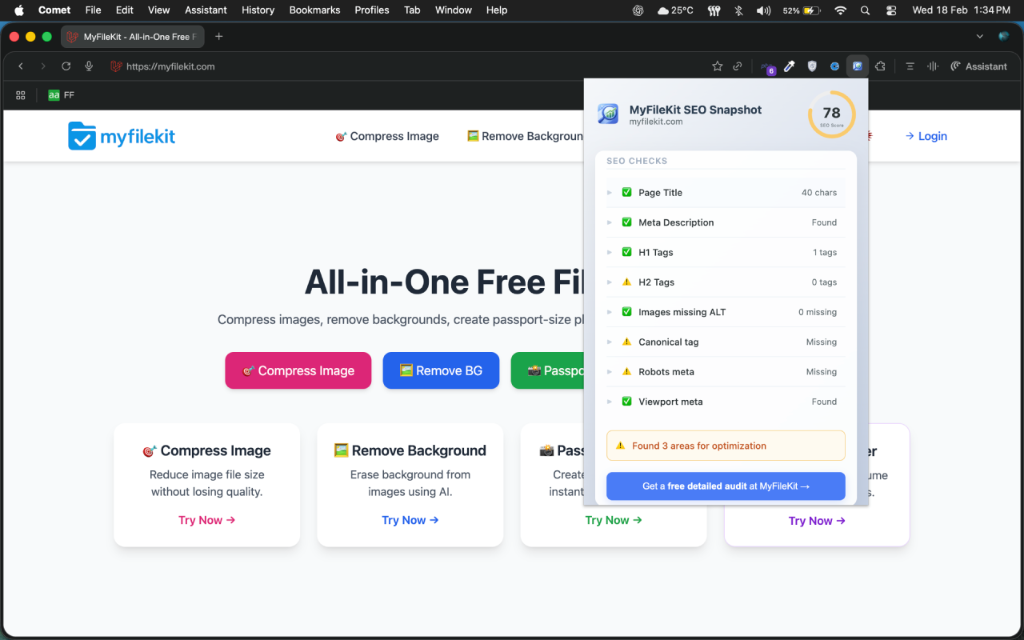
Task: Go back to the previous page
Action: [21, 66]
